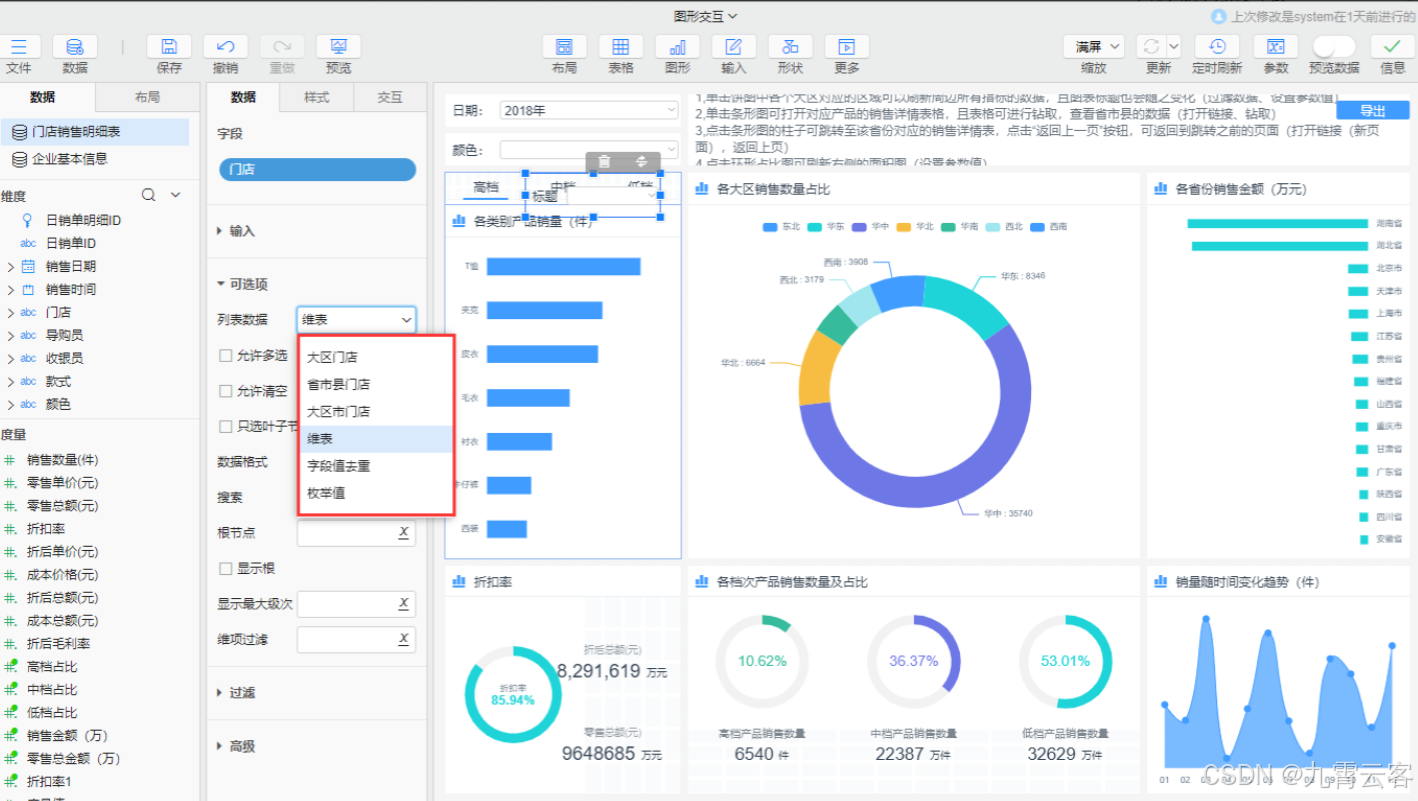
Task: Collapse the 可选项 section
Action: coord(242,284)
